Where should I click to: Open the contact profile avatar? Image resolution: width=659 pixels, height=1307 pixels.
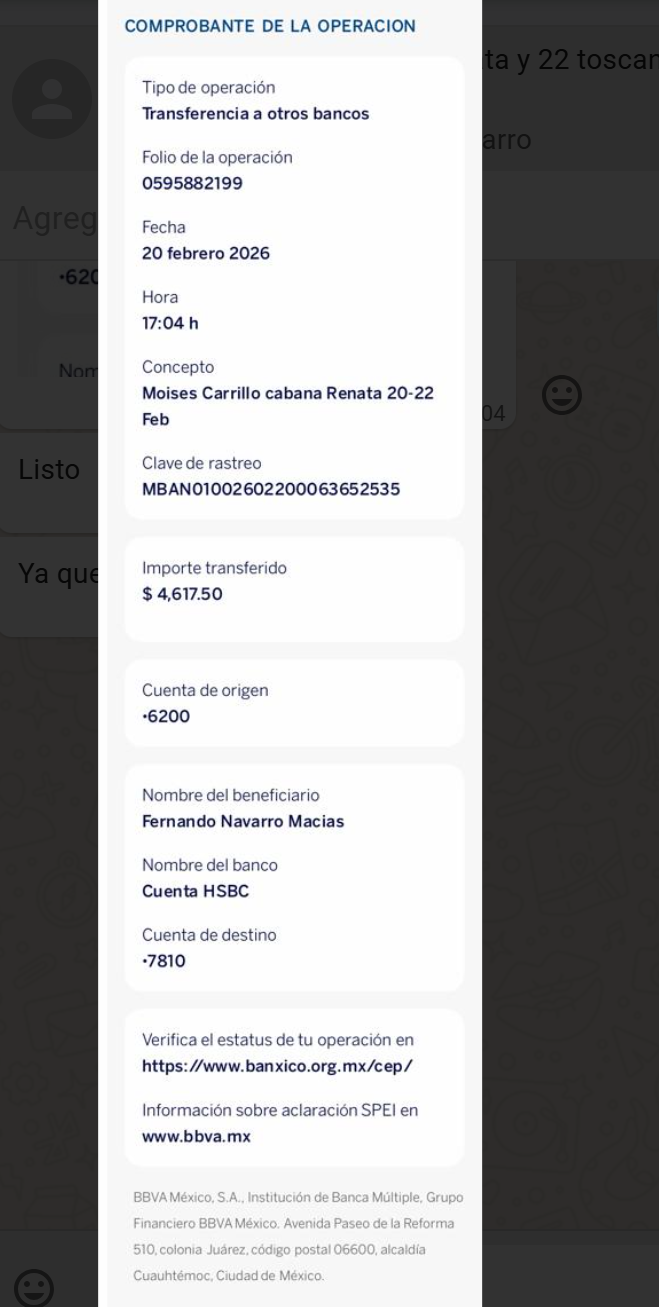pyautogui.click(x=52, y=99)
